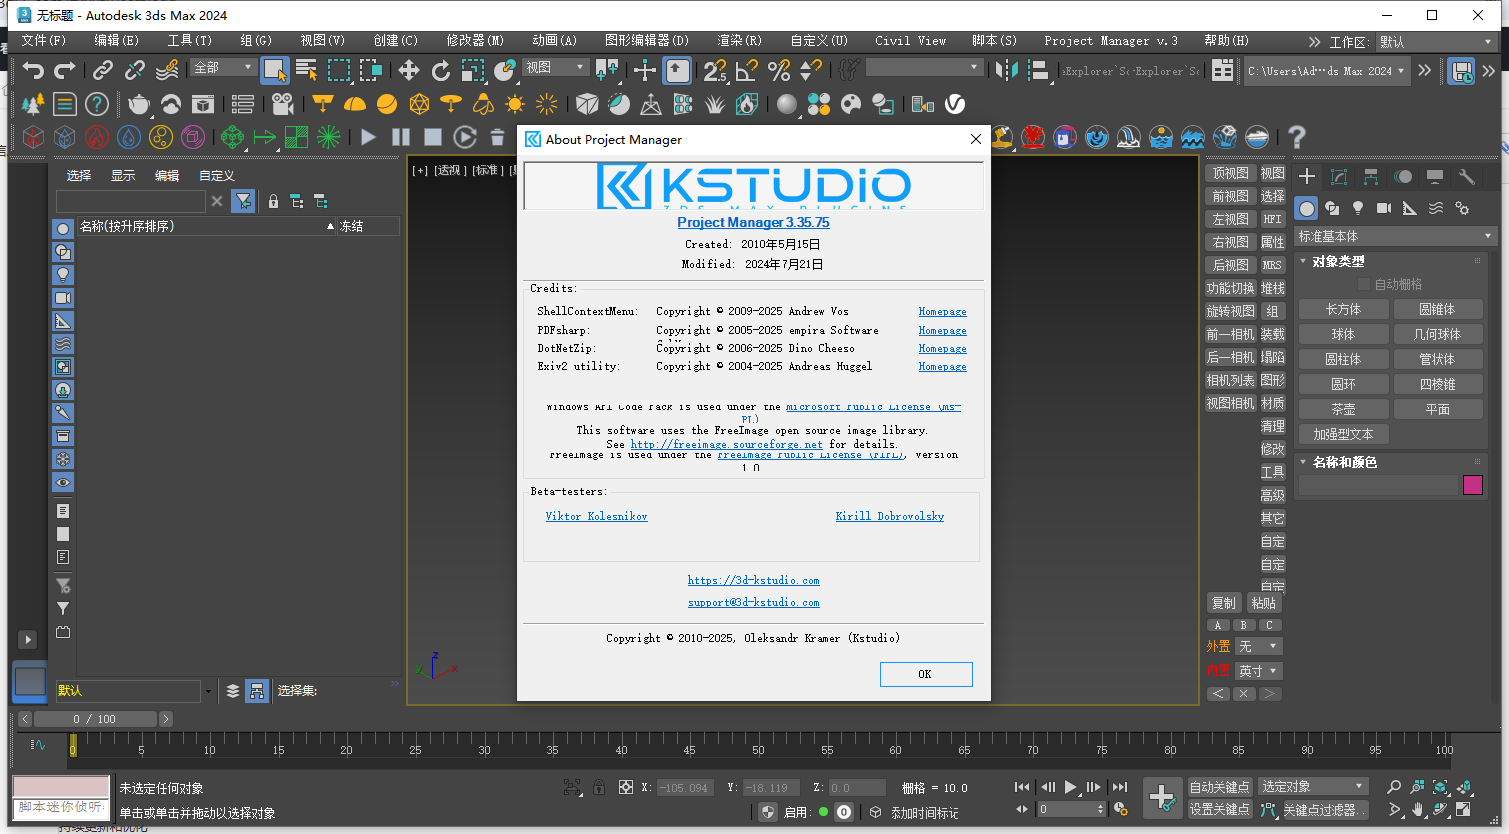Click the Zoom Extents icon near viewport navigation
The width and height of the screenshot is (1509, 834).
point(1438,788)
